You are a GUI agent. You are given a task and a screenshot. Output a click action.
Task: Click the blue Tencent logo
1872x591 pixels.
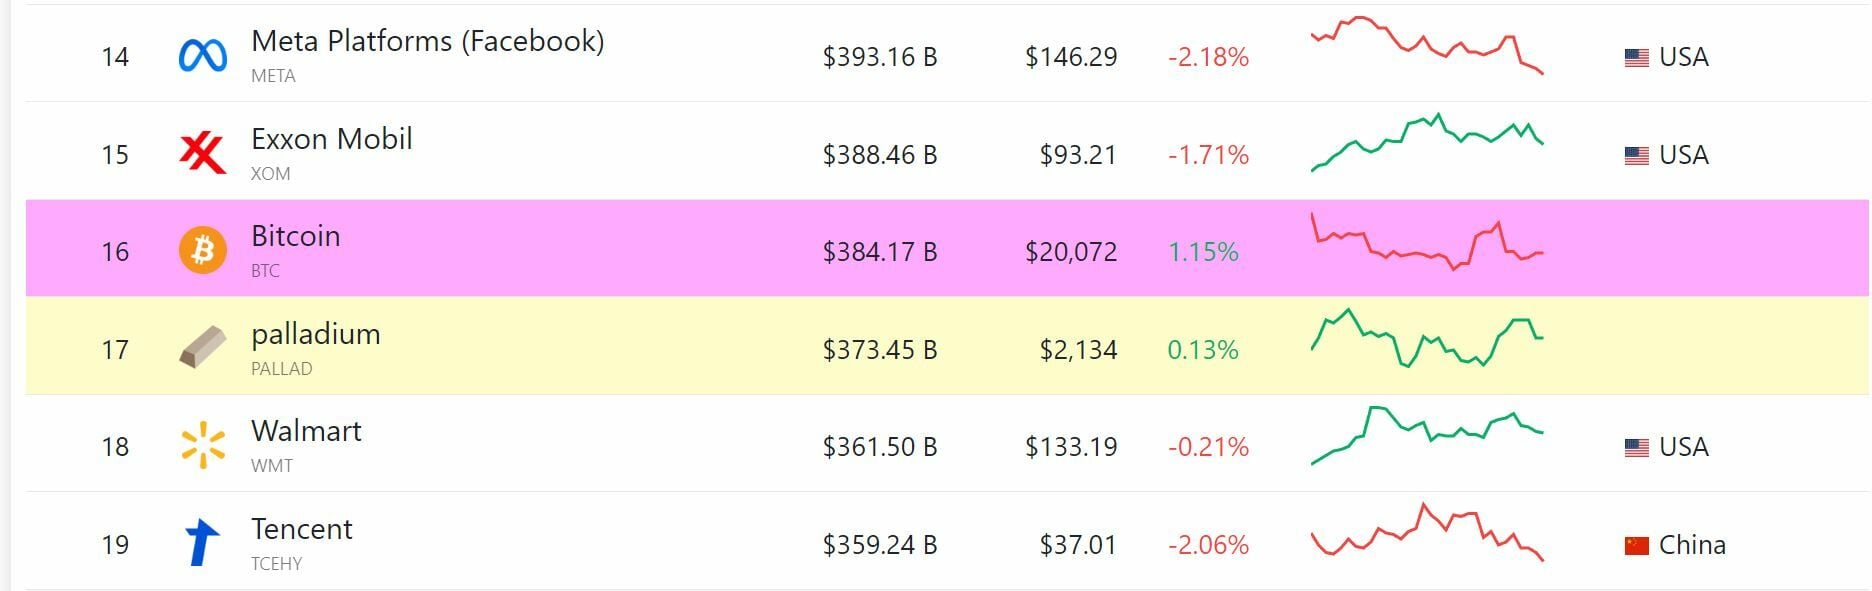click(x=202, y=543)
